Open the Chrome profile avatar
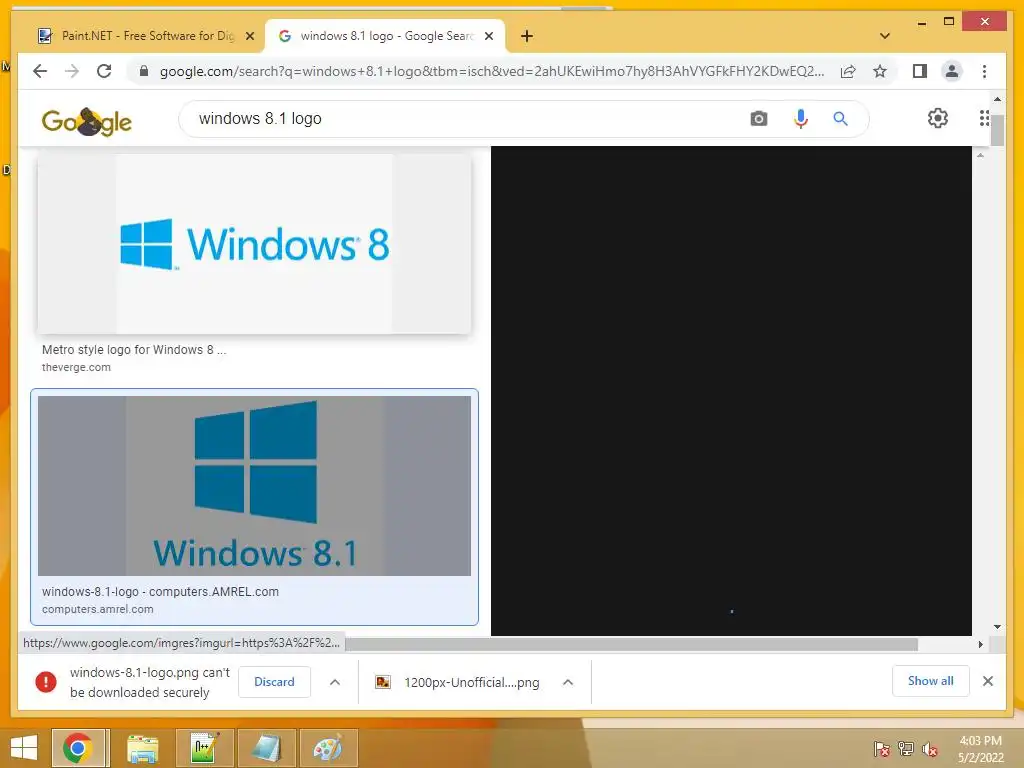 (952, 71)
